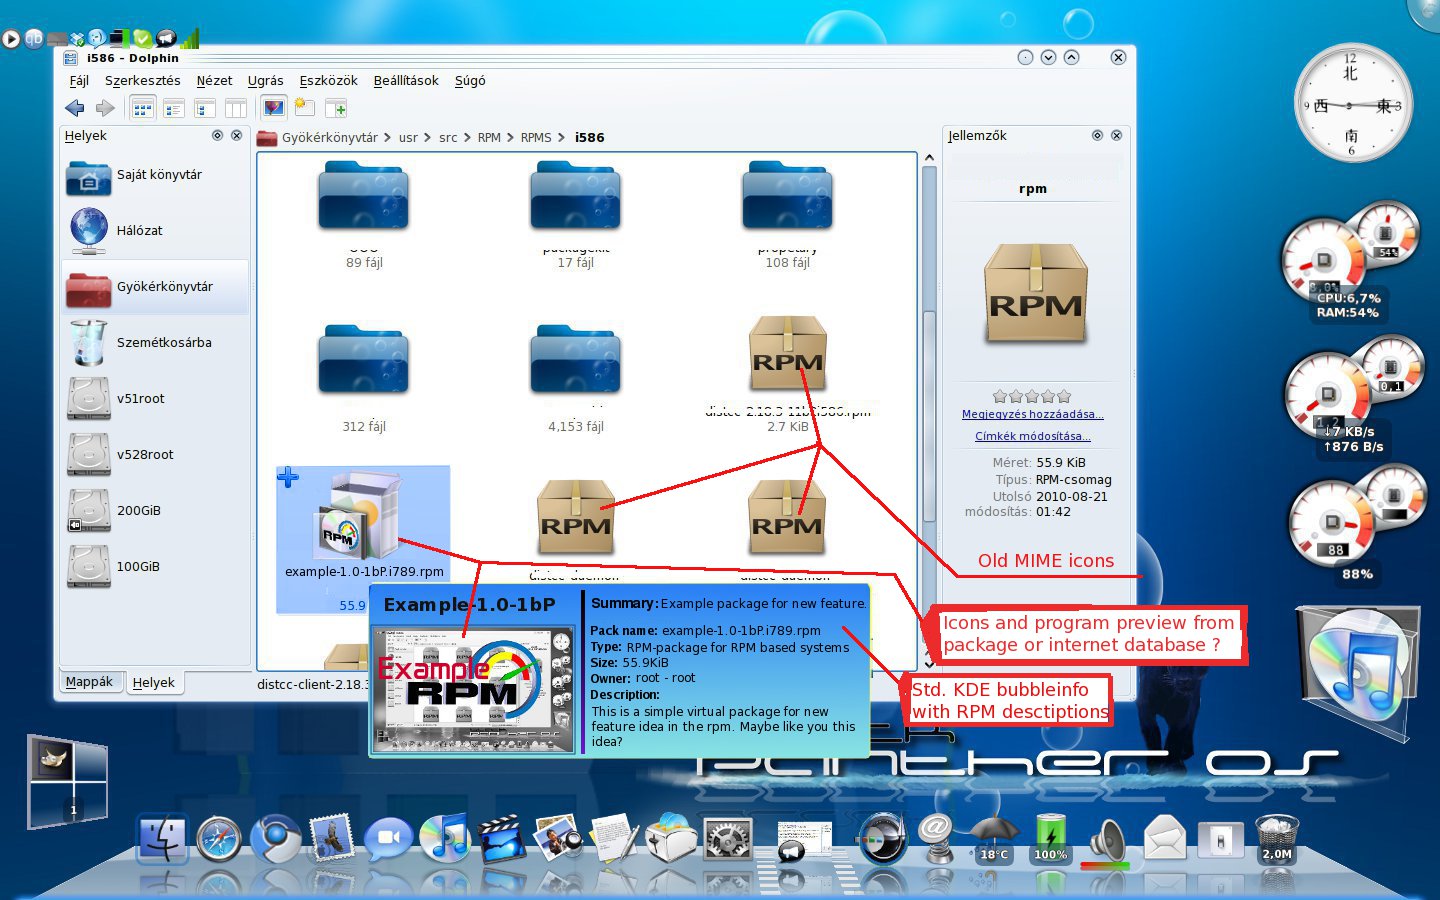
Task: Open Finder from the dock
Action: 162,838
